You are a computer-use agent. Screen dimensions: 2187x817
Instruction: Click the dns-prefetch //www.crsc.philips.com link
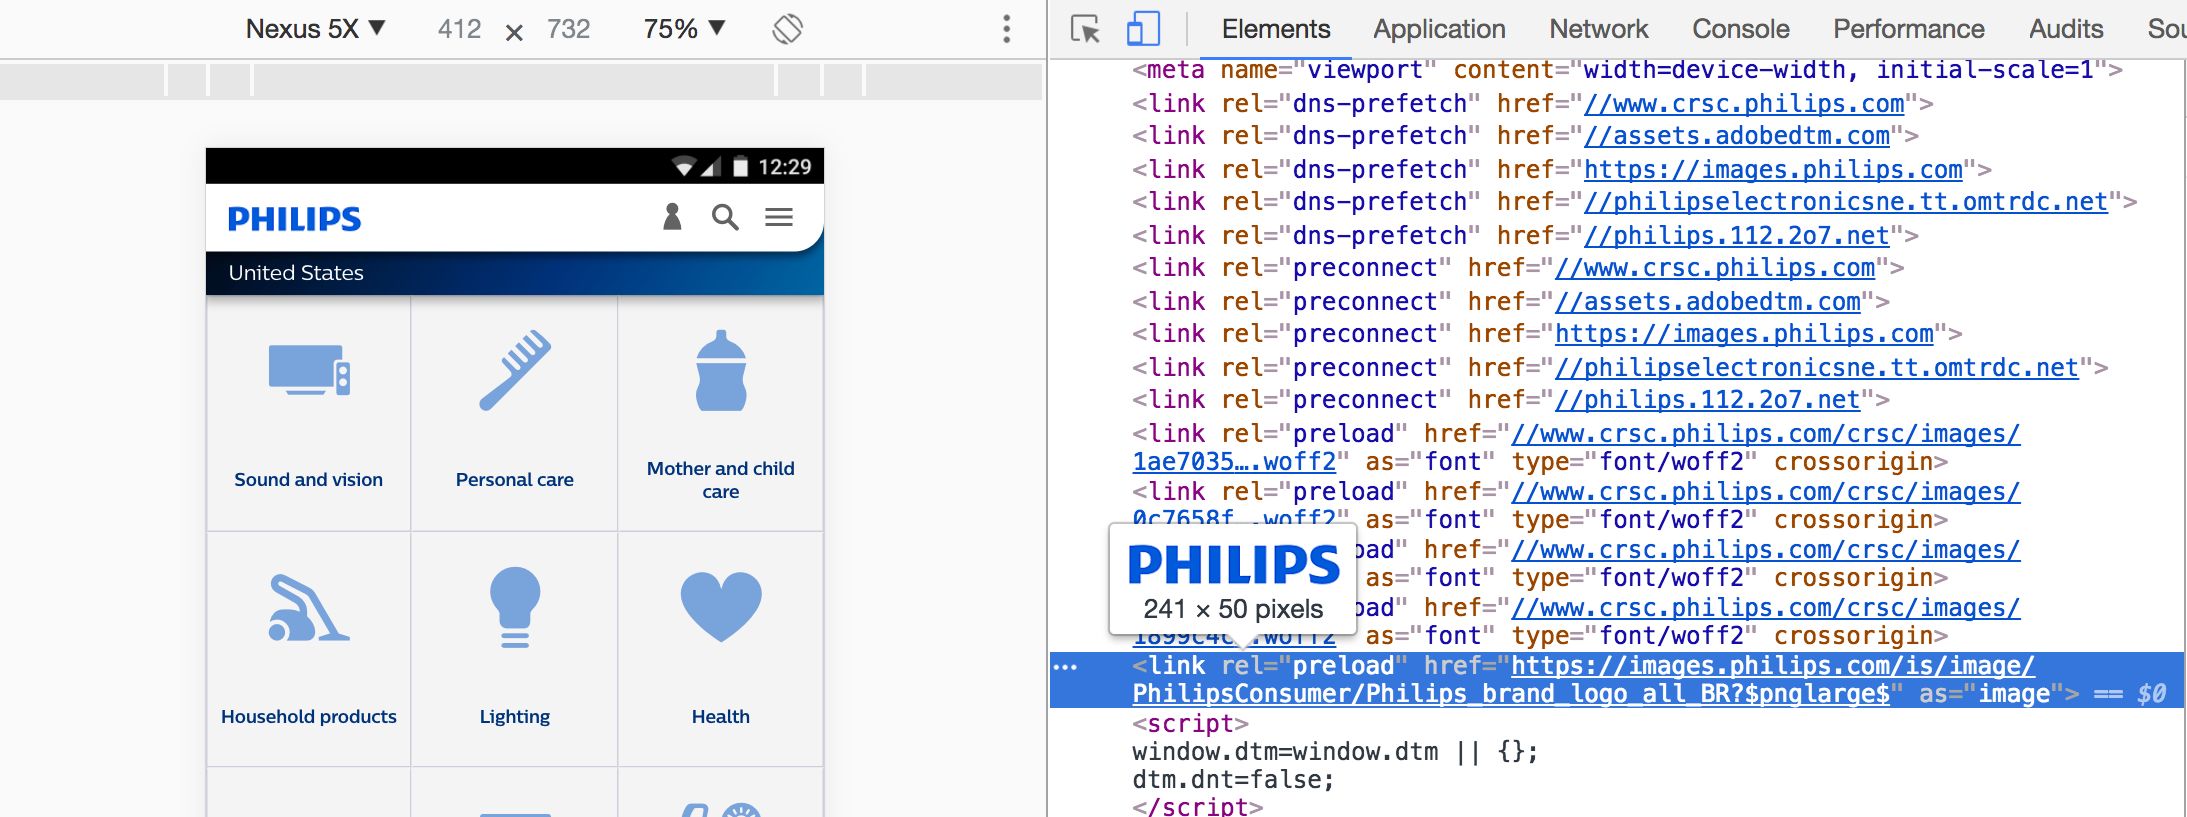[1744, 104]
